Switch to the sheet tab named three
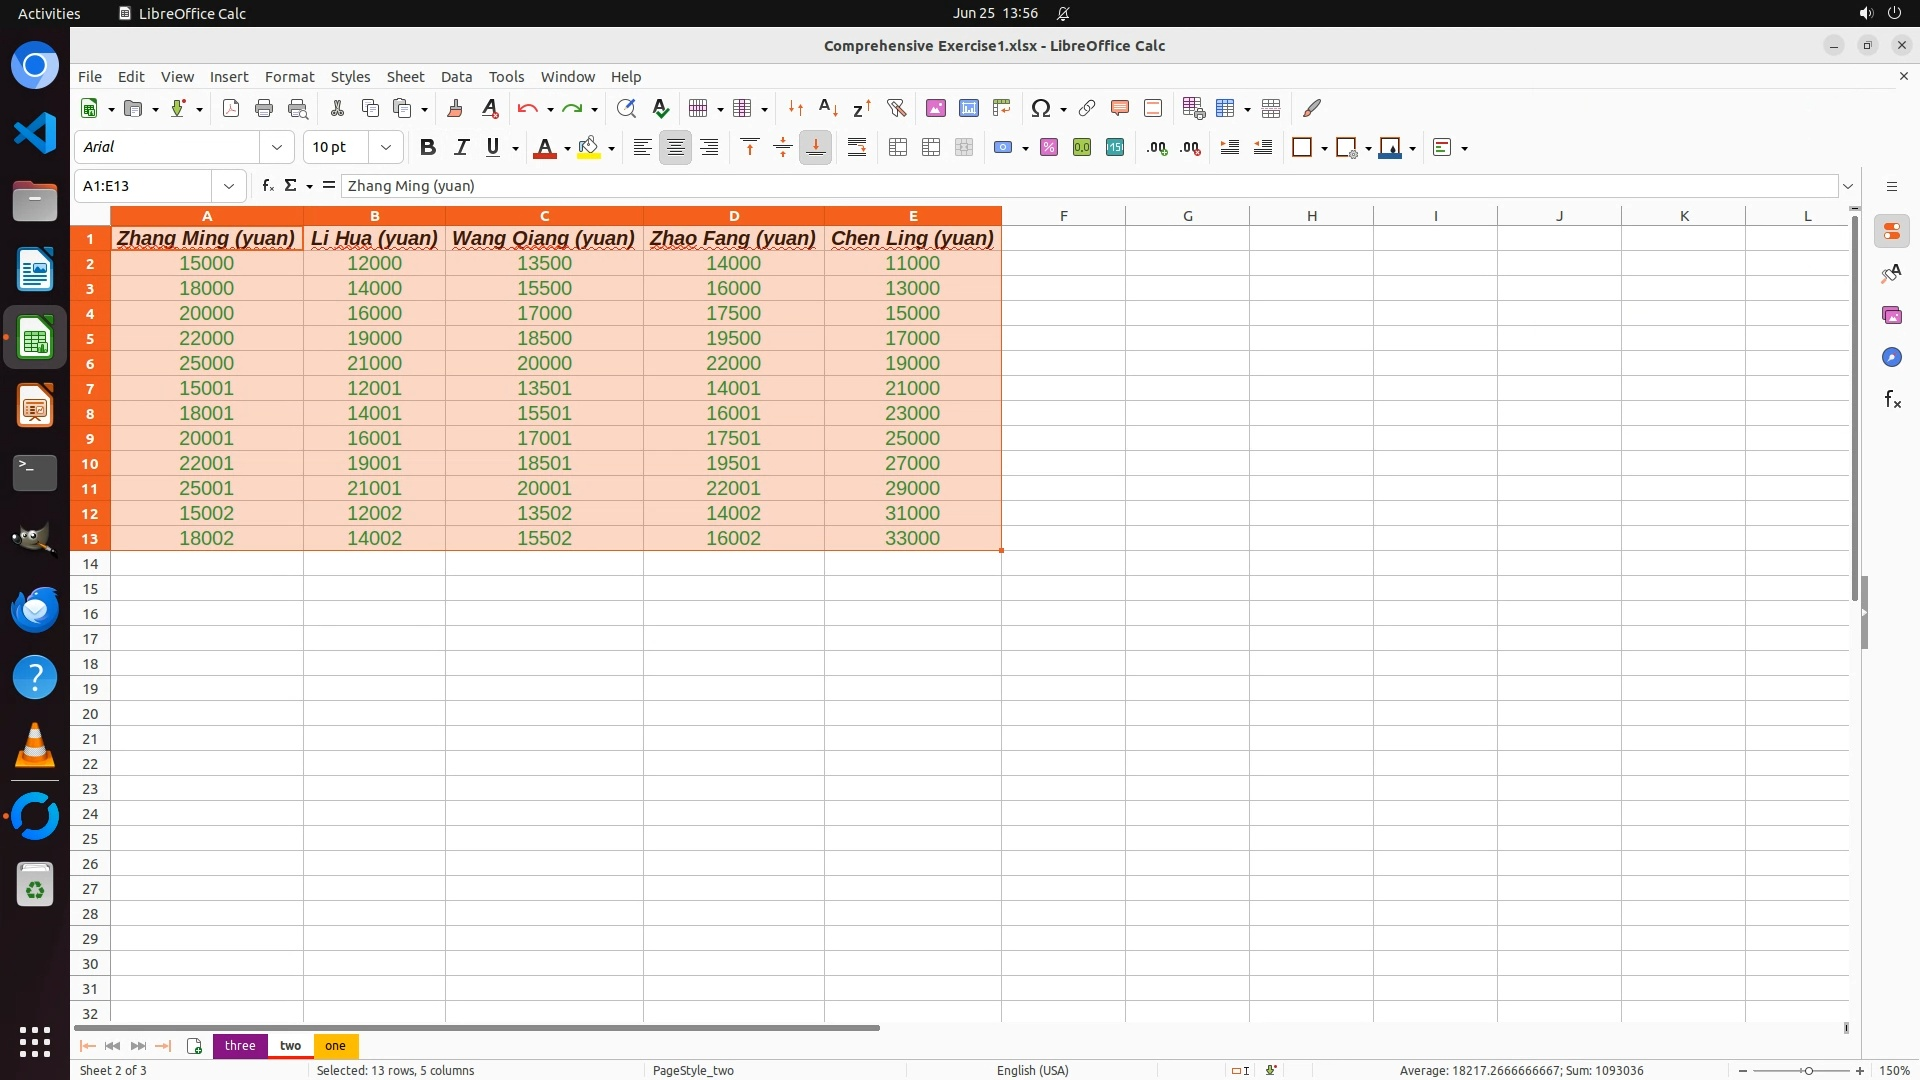Image resolution: width=1920 pixels, height=1080 pixels. coord(240,1046)
